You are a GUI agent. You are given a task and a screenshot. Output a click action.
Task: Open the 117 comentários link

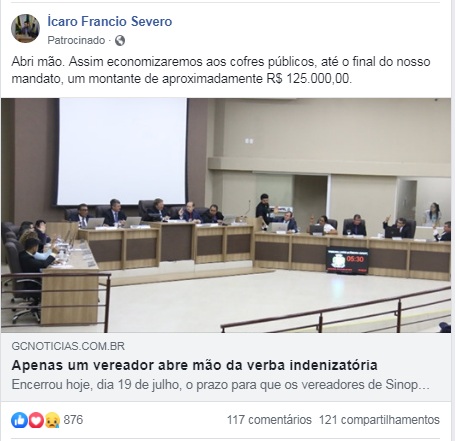coord(269,420)
